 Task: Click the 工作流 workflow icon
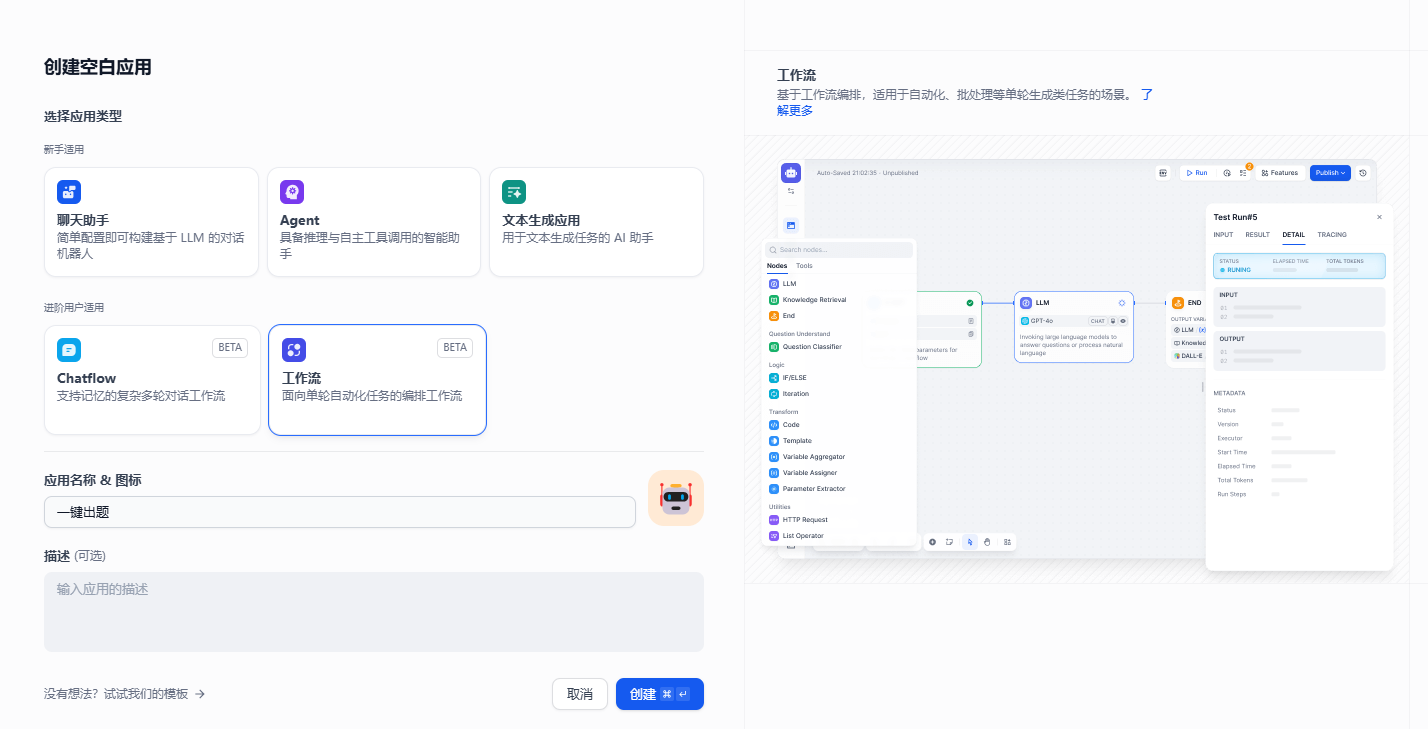click(294, 350)
